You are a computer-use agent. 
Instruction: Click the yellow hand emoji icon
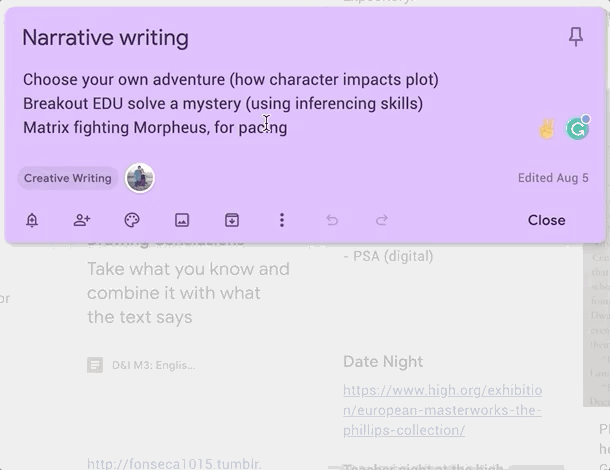tap(547, 128)
